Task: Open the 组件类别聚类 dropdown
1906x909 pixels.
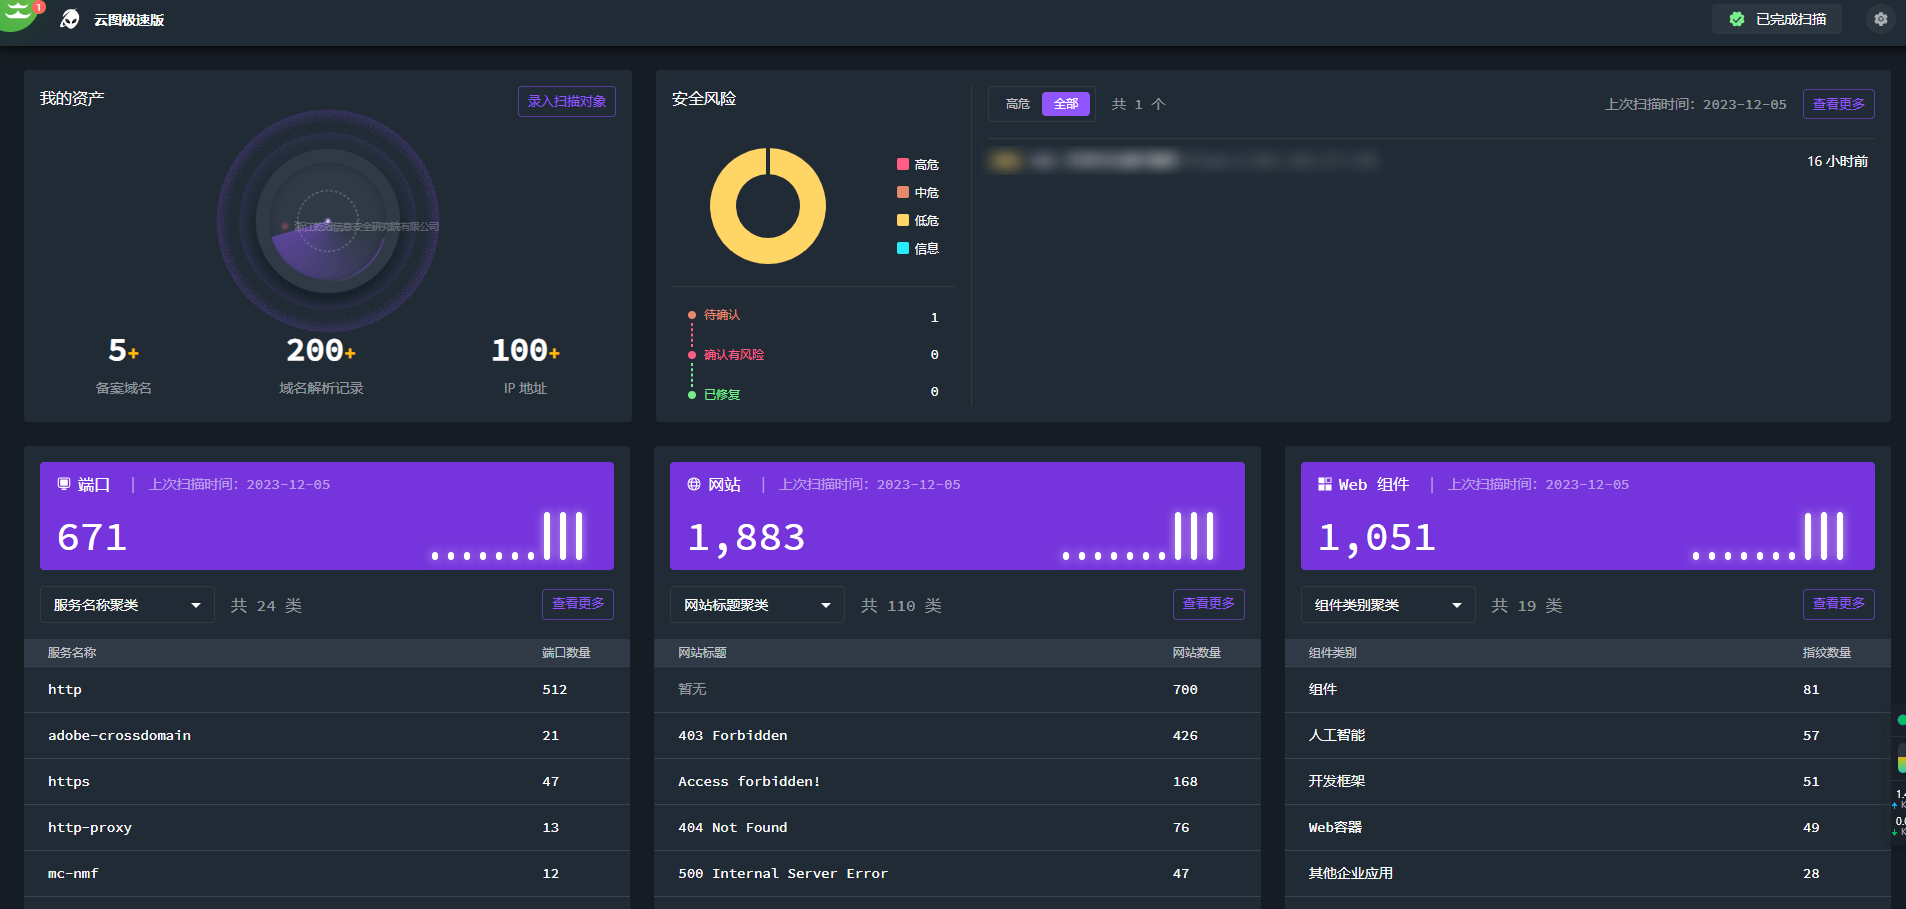Action: coord(1387,605)
